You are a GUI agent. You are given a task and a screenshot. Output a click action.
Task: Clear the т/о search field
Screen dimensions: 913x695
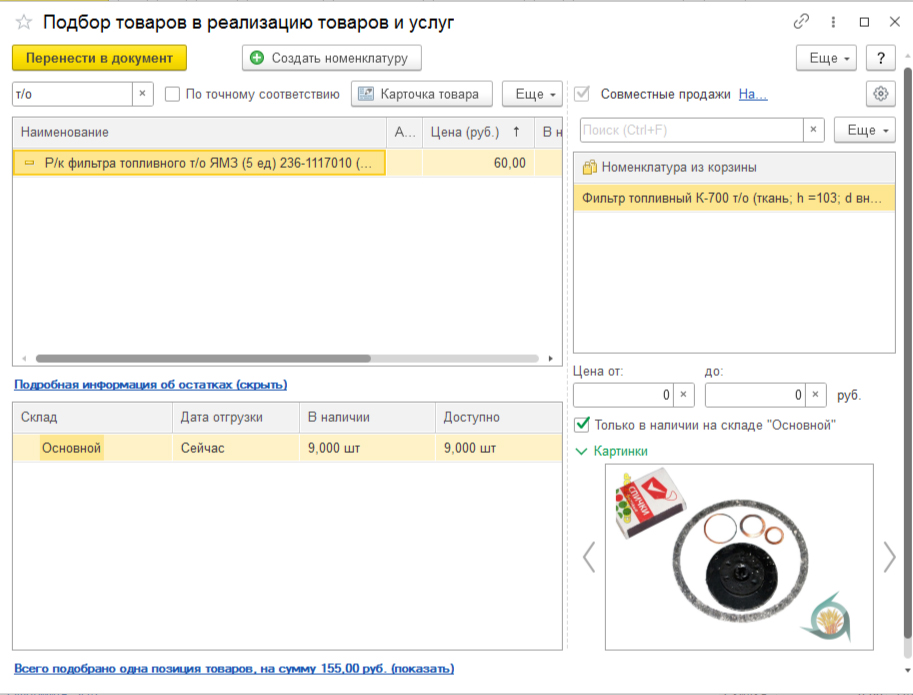coord(142,94)
